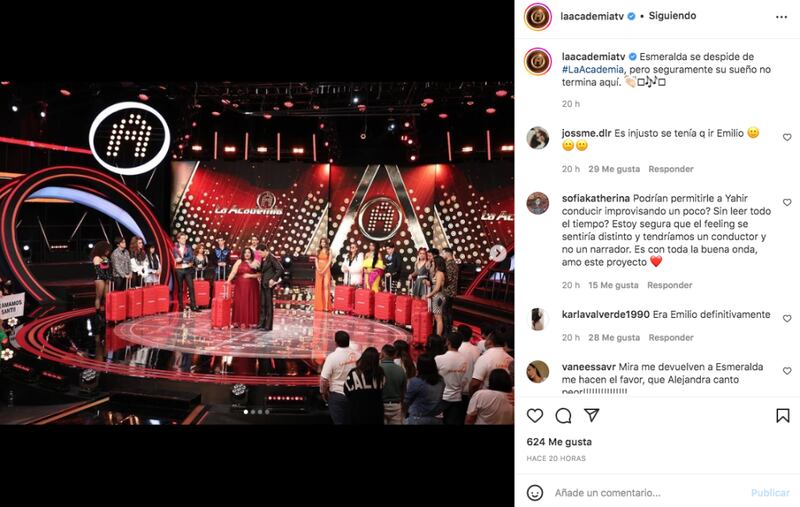
Task: Open the laacademiatv profile picture in the header
Action: 538,17
